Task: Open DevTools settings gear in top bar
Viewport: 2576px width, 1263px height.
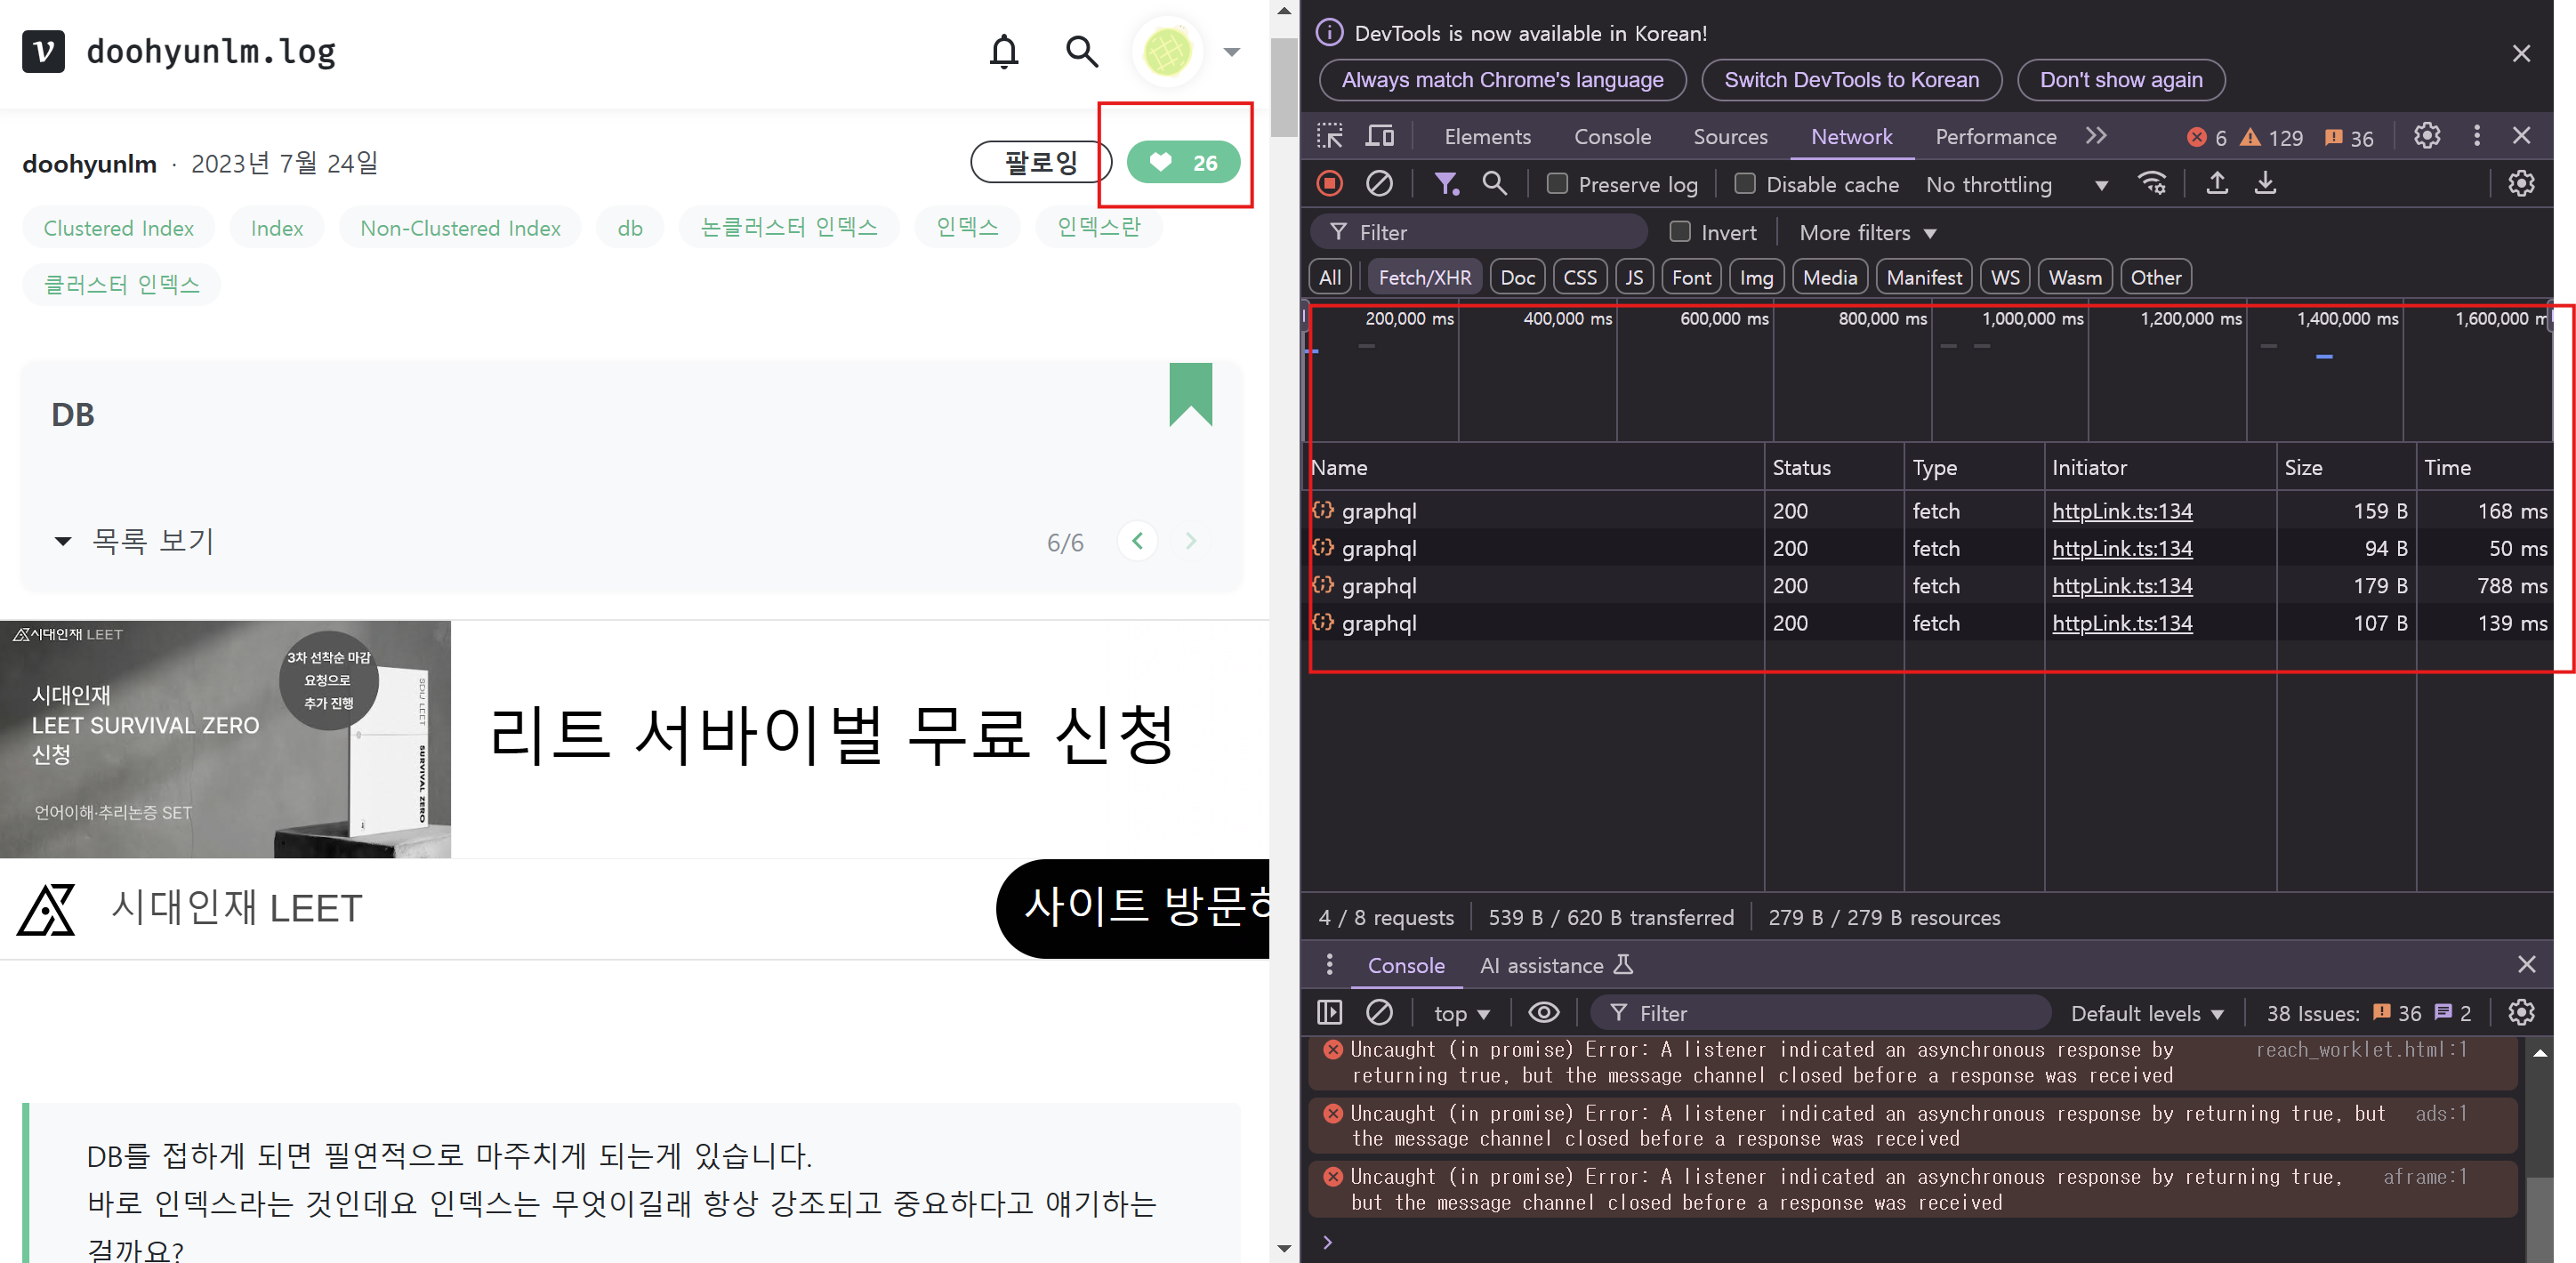Action: (x=2426, y=136)
